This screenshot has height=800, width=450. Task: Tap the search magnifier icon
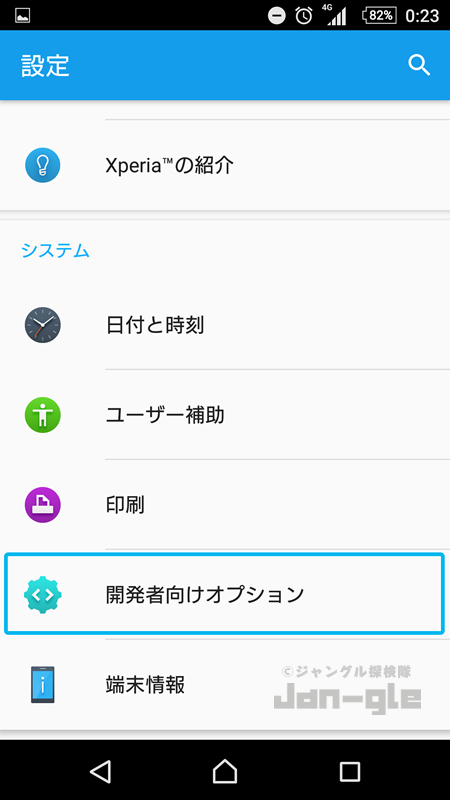click(419, 65)
